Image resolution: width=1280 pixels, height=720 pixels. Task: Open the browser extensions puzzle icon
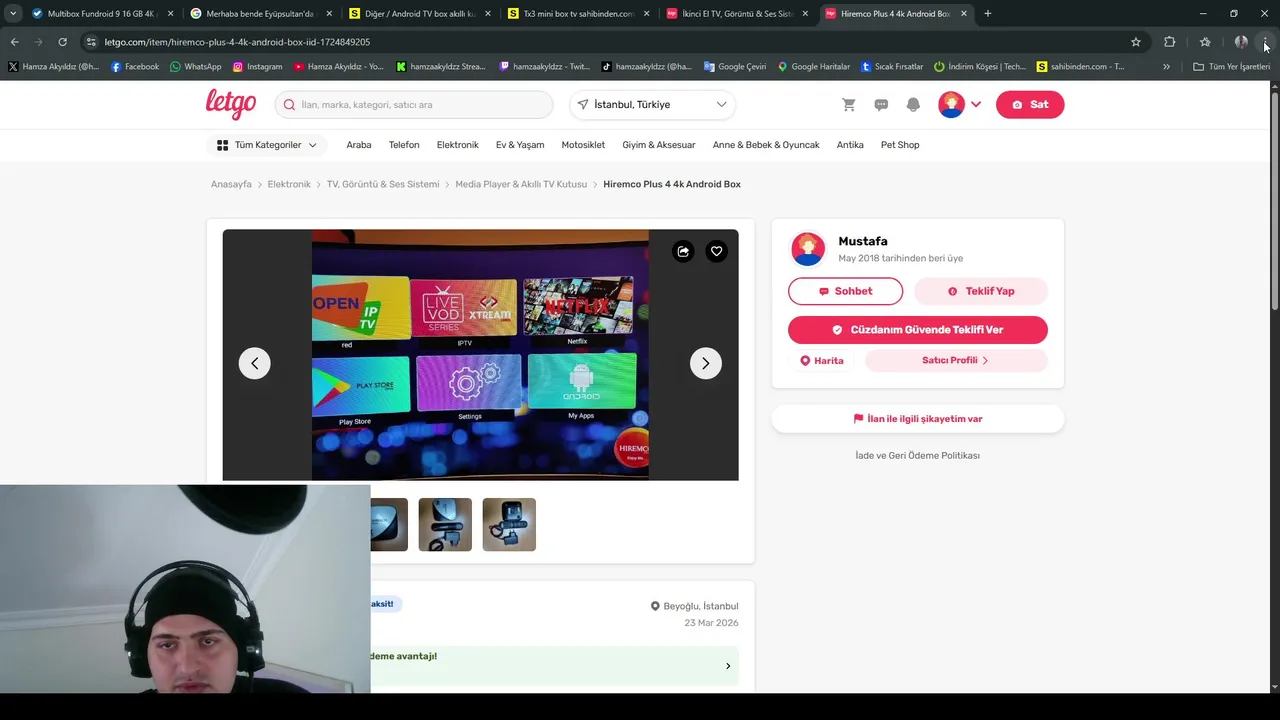[x=1169, y=42]
